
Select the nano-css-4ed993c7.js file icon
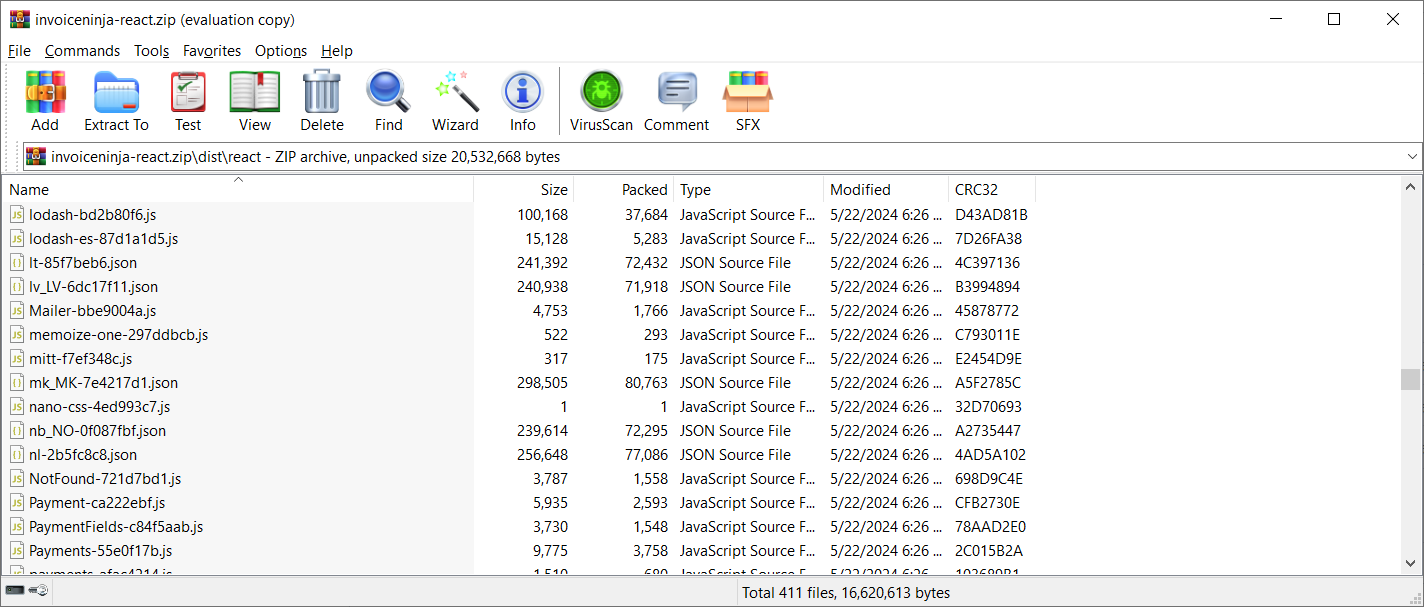click(x=17, y=406)
